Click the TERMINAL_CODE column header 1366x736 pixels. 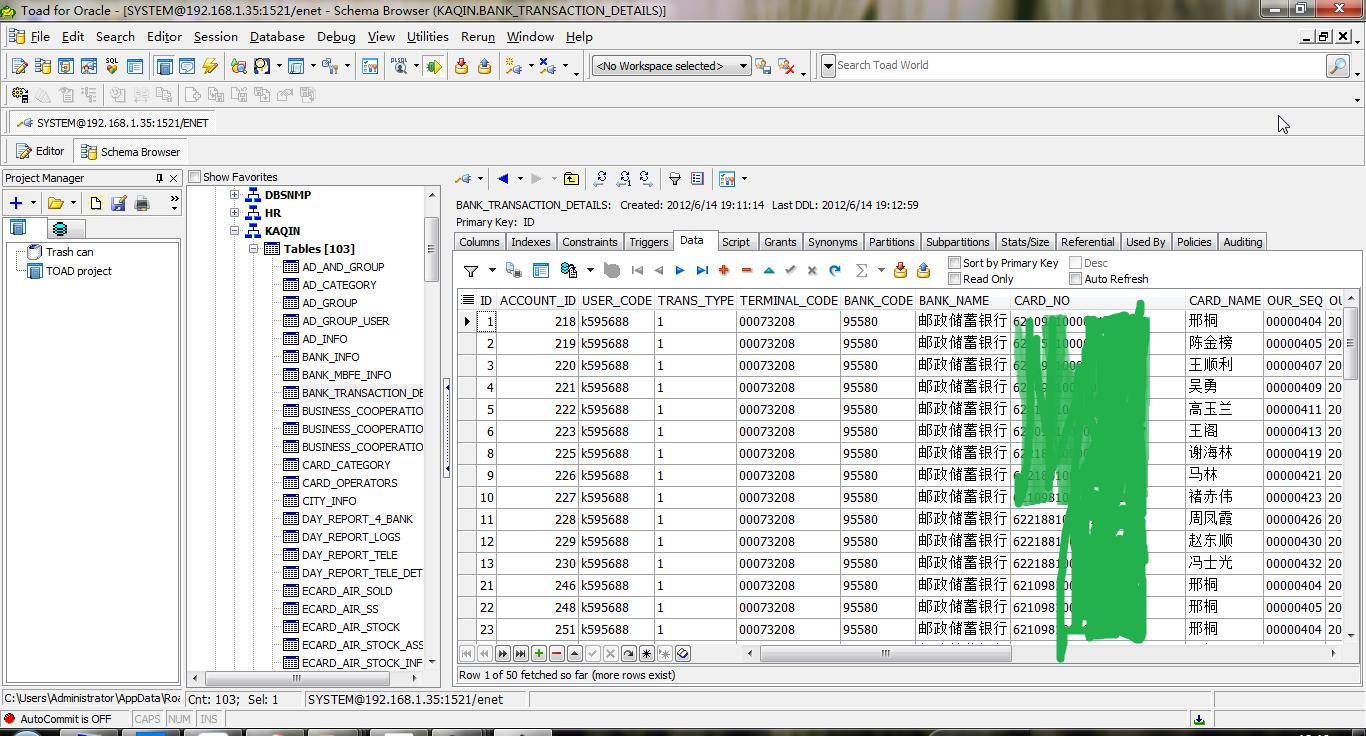pyautogui.click(x=788, y=300)
